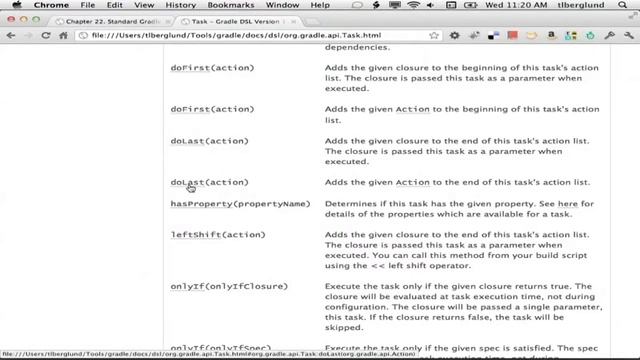
Task: Click the 'Wed 11:20 AM' clock
Action: [x=516, y=5]
